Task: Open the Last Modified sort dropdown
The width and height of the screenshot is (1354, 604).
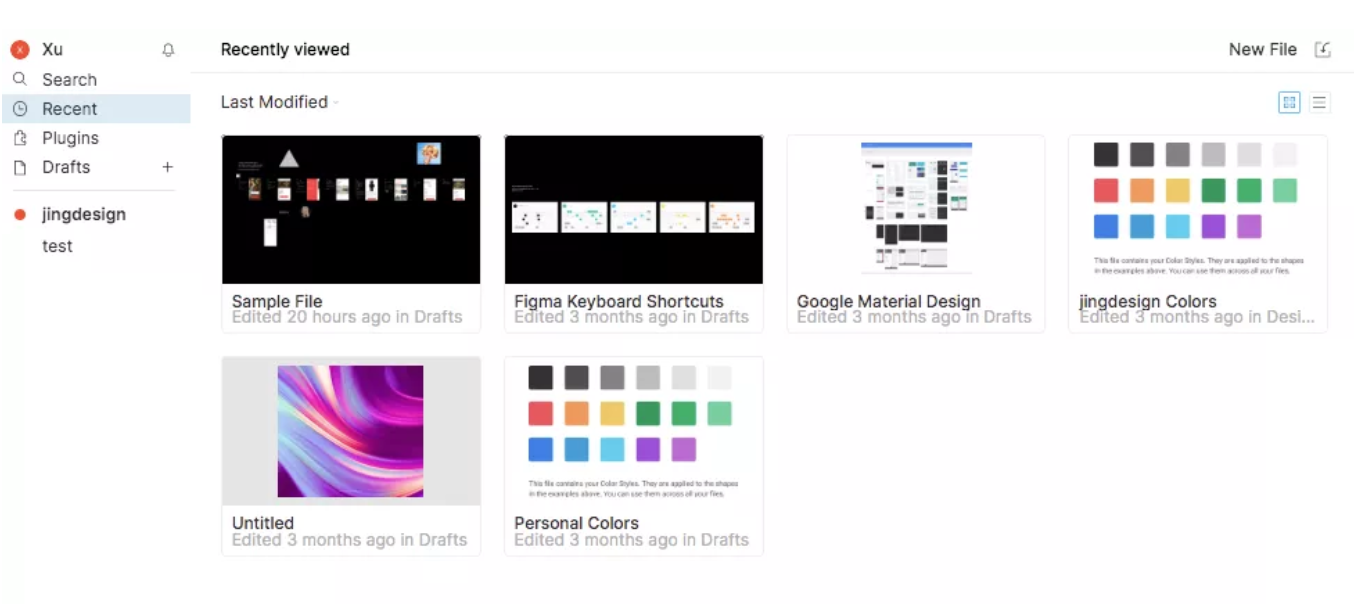Action: coord(280,102)
